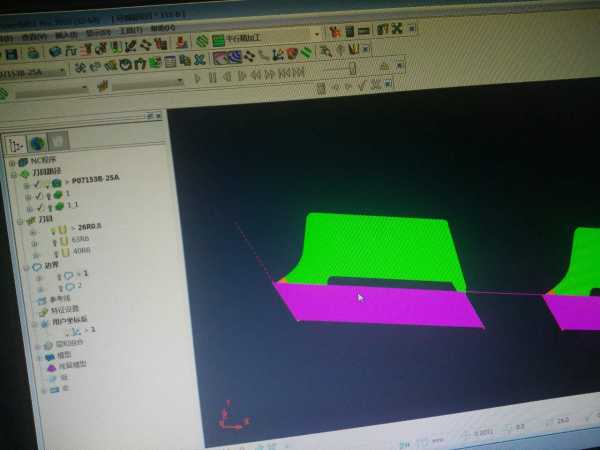Toggle the lightbulb of boundary 1
The width and height of the screenshot is (600, 450).
[59, 276]
